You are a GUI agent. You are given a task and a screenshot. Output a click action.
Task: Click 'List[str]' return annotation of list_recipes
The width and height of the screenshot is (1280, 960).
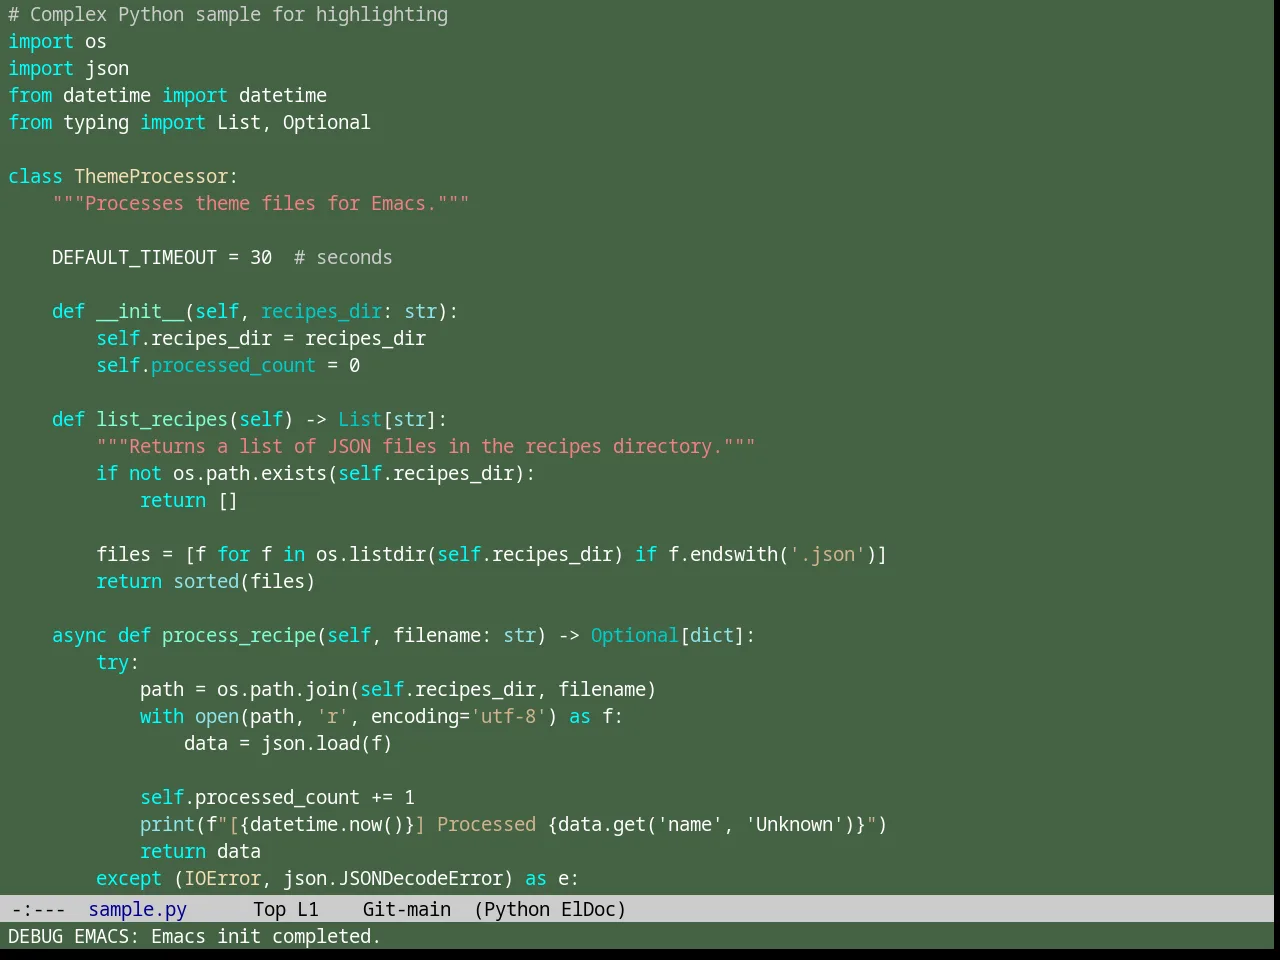pos(388,419)
